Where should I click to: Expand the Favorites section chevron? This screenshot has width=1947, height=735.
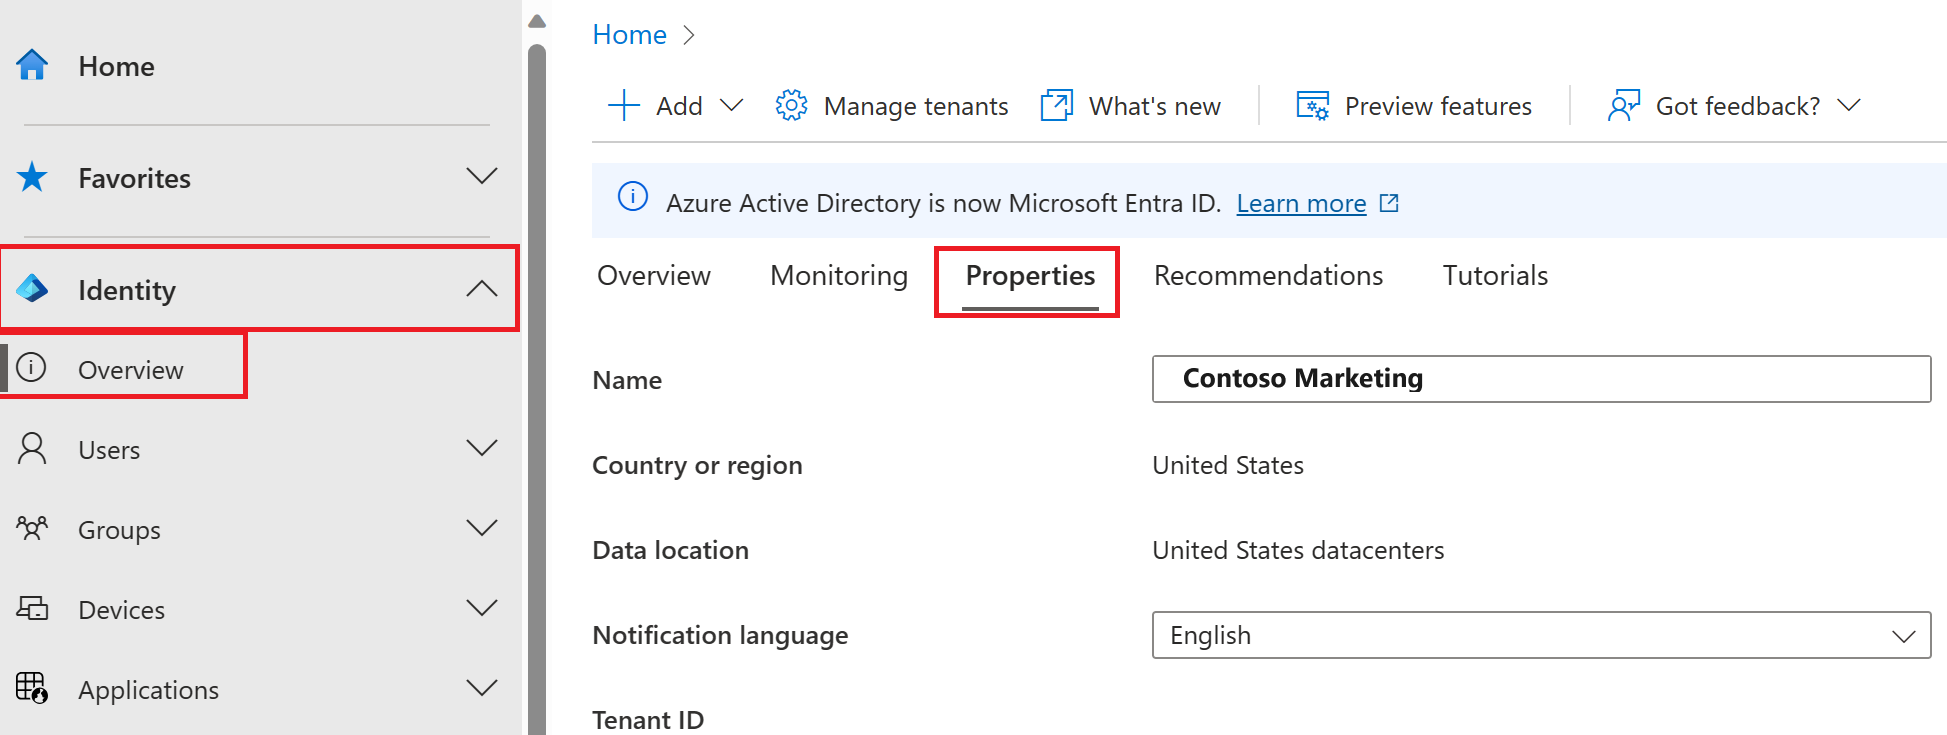click(482, 176)
